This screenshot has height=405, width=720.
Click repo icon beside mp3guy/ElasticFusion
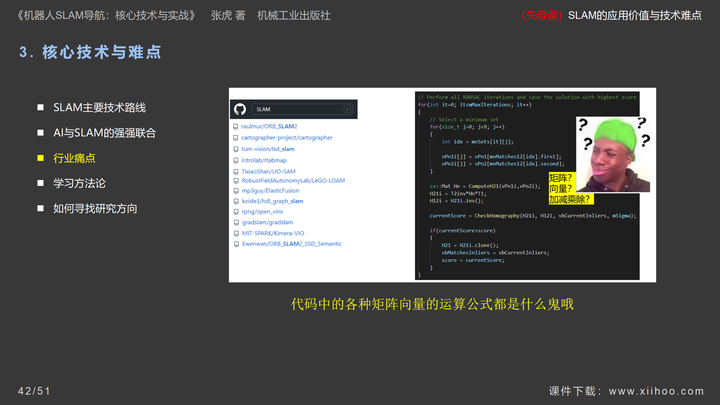click(x=236, y=191)
